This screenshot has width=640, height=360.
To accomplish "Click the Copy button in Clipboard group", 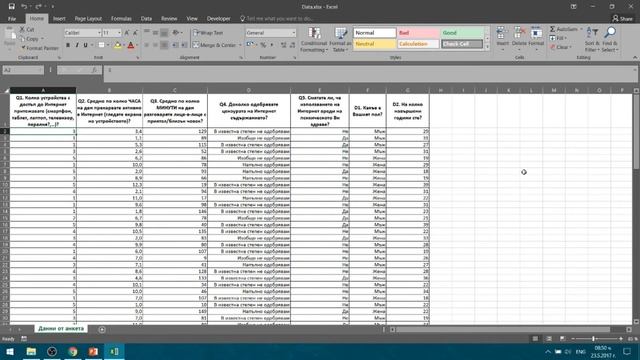I will [30, 39].
